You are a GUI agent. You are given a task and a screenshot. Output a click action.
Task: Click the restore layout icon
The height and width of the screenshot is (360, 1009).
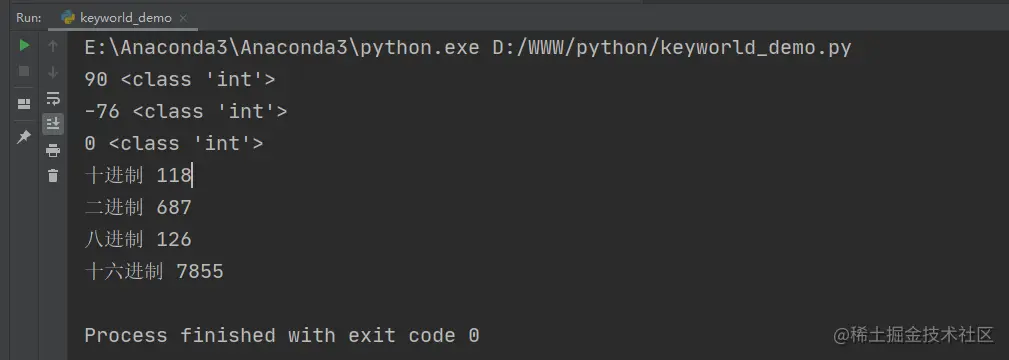click(x=24, y=104)
